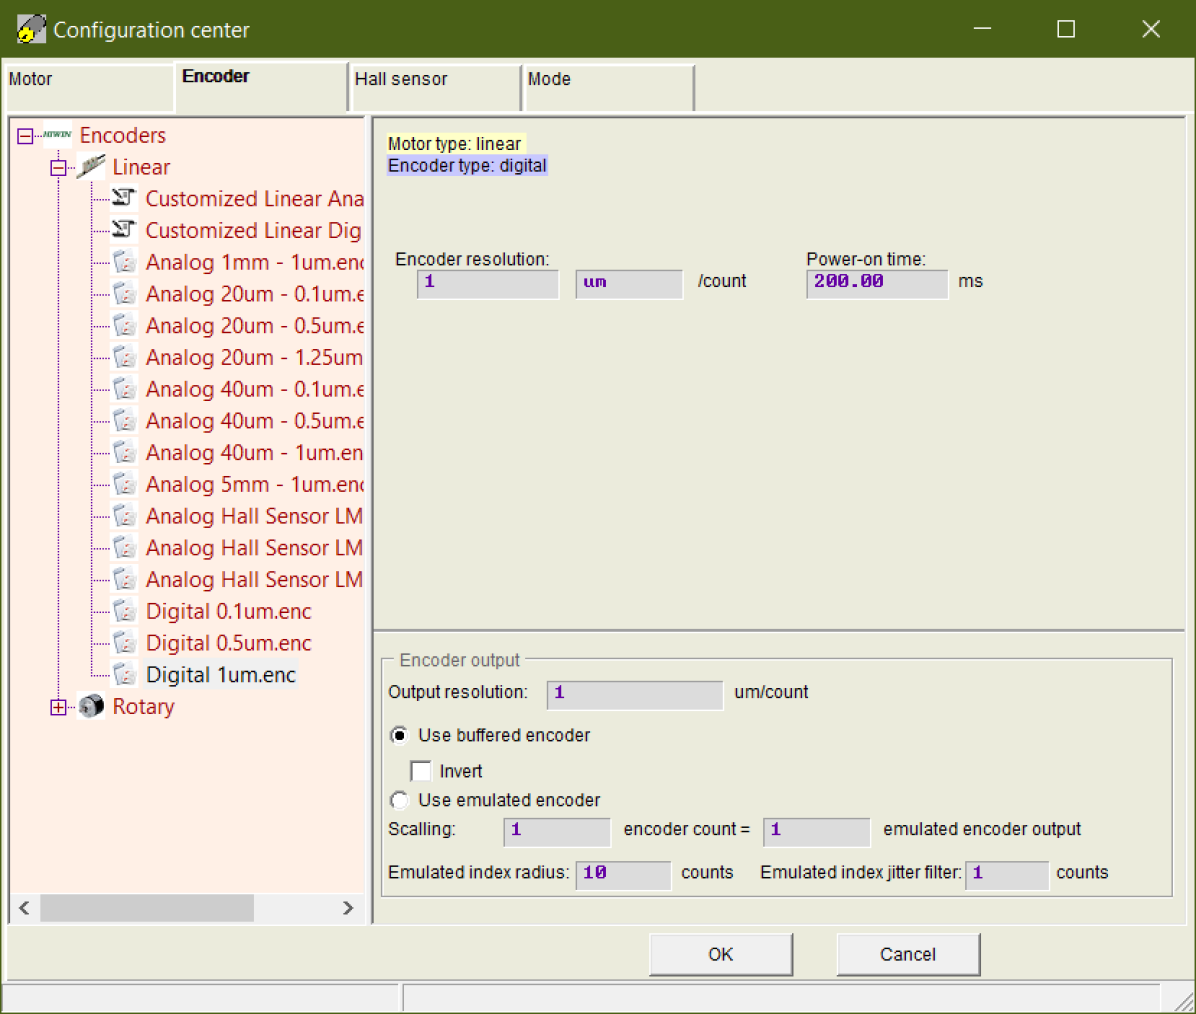Collapse the Linear tree node

pos(58,168)
